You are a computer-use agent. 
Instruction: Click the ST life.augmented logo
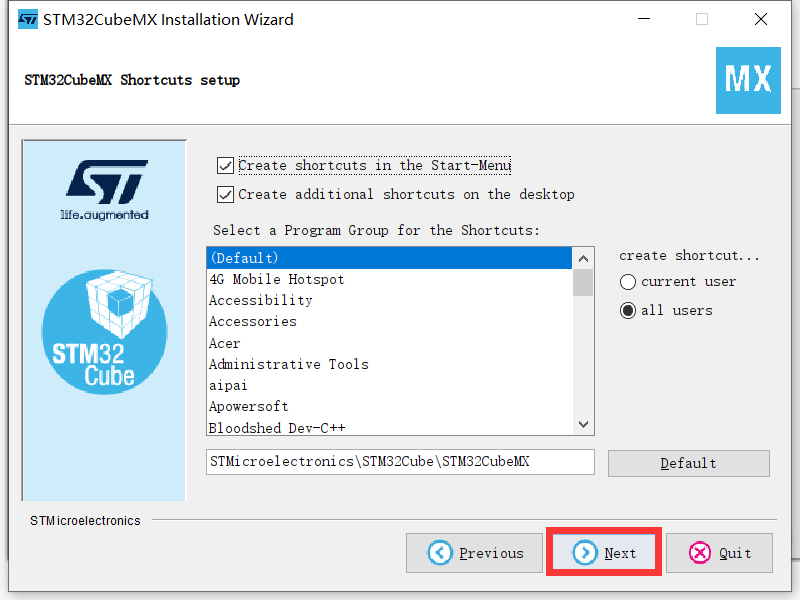[107, 190]
